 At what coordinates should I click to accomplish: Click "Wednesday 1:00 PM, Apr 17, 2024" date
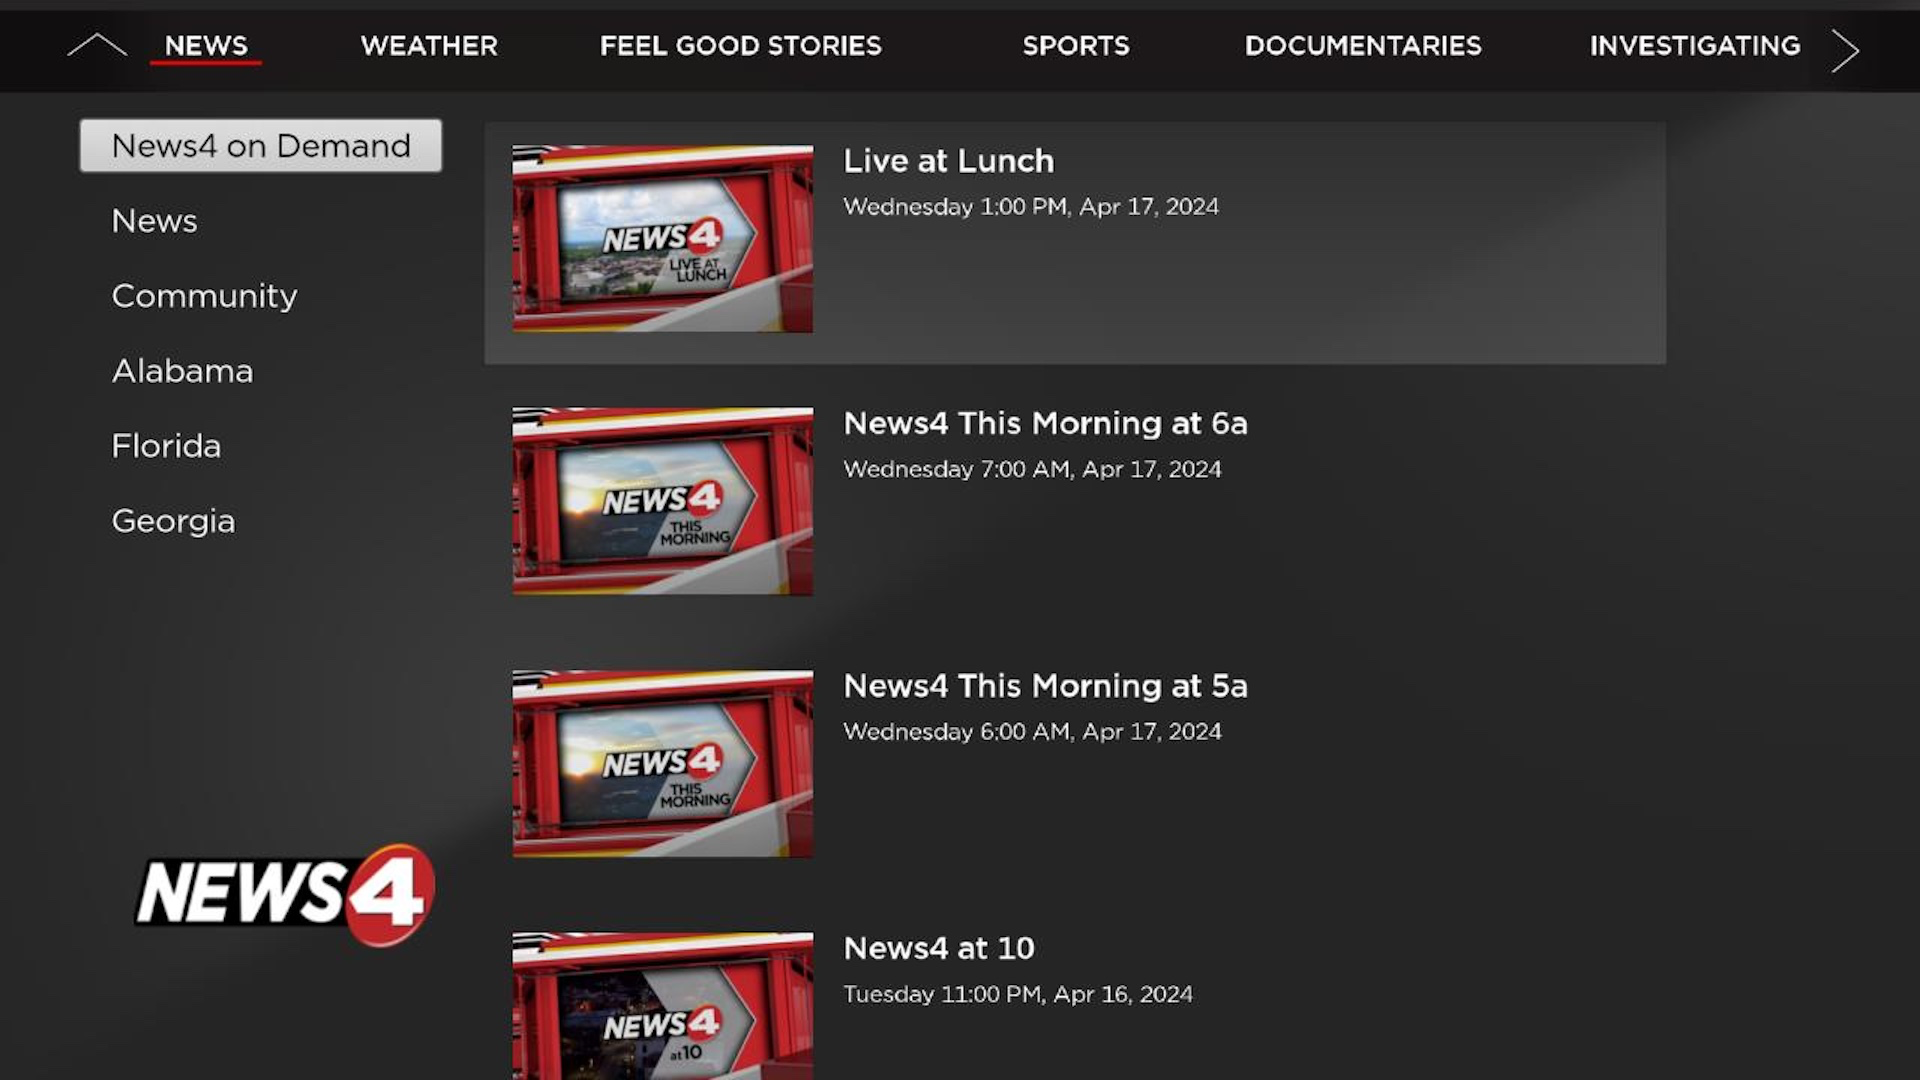1031,207
